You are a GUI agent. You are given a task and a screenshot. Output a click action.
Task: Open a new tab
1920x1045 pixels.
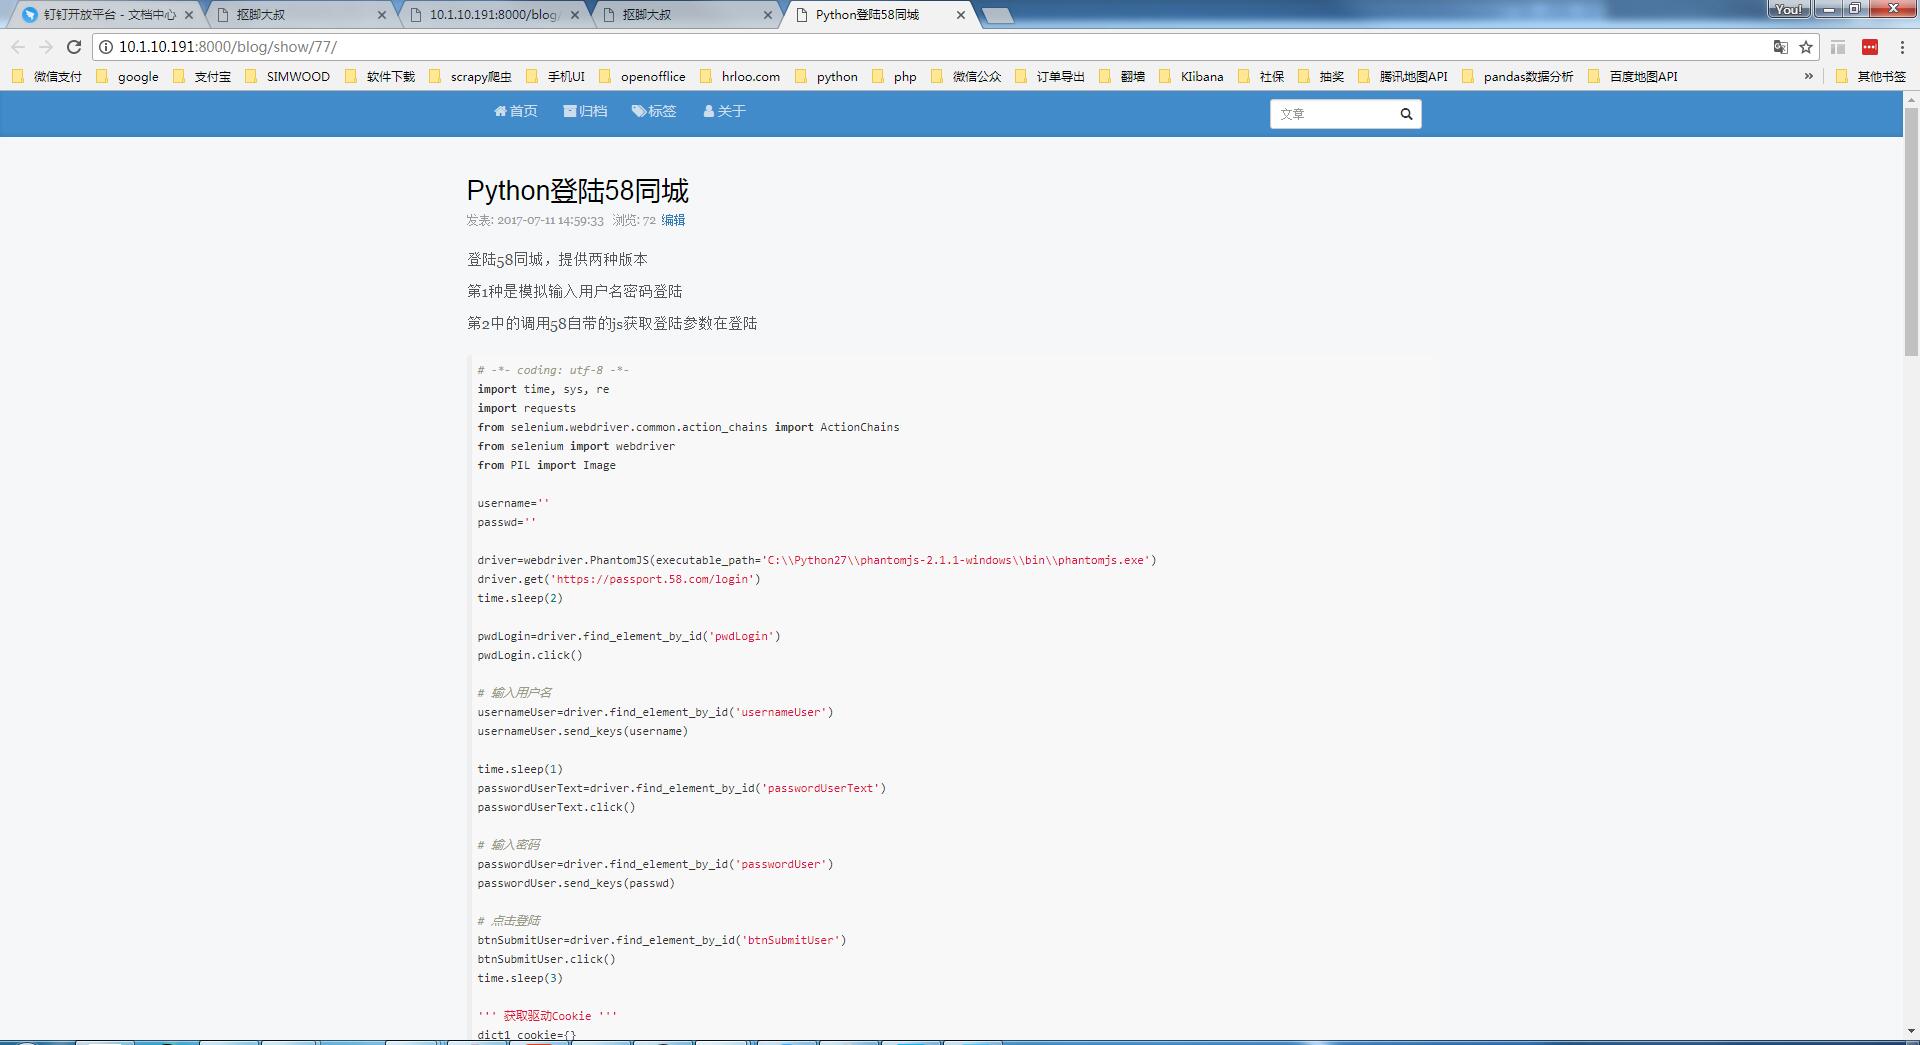tap(997, 15)
